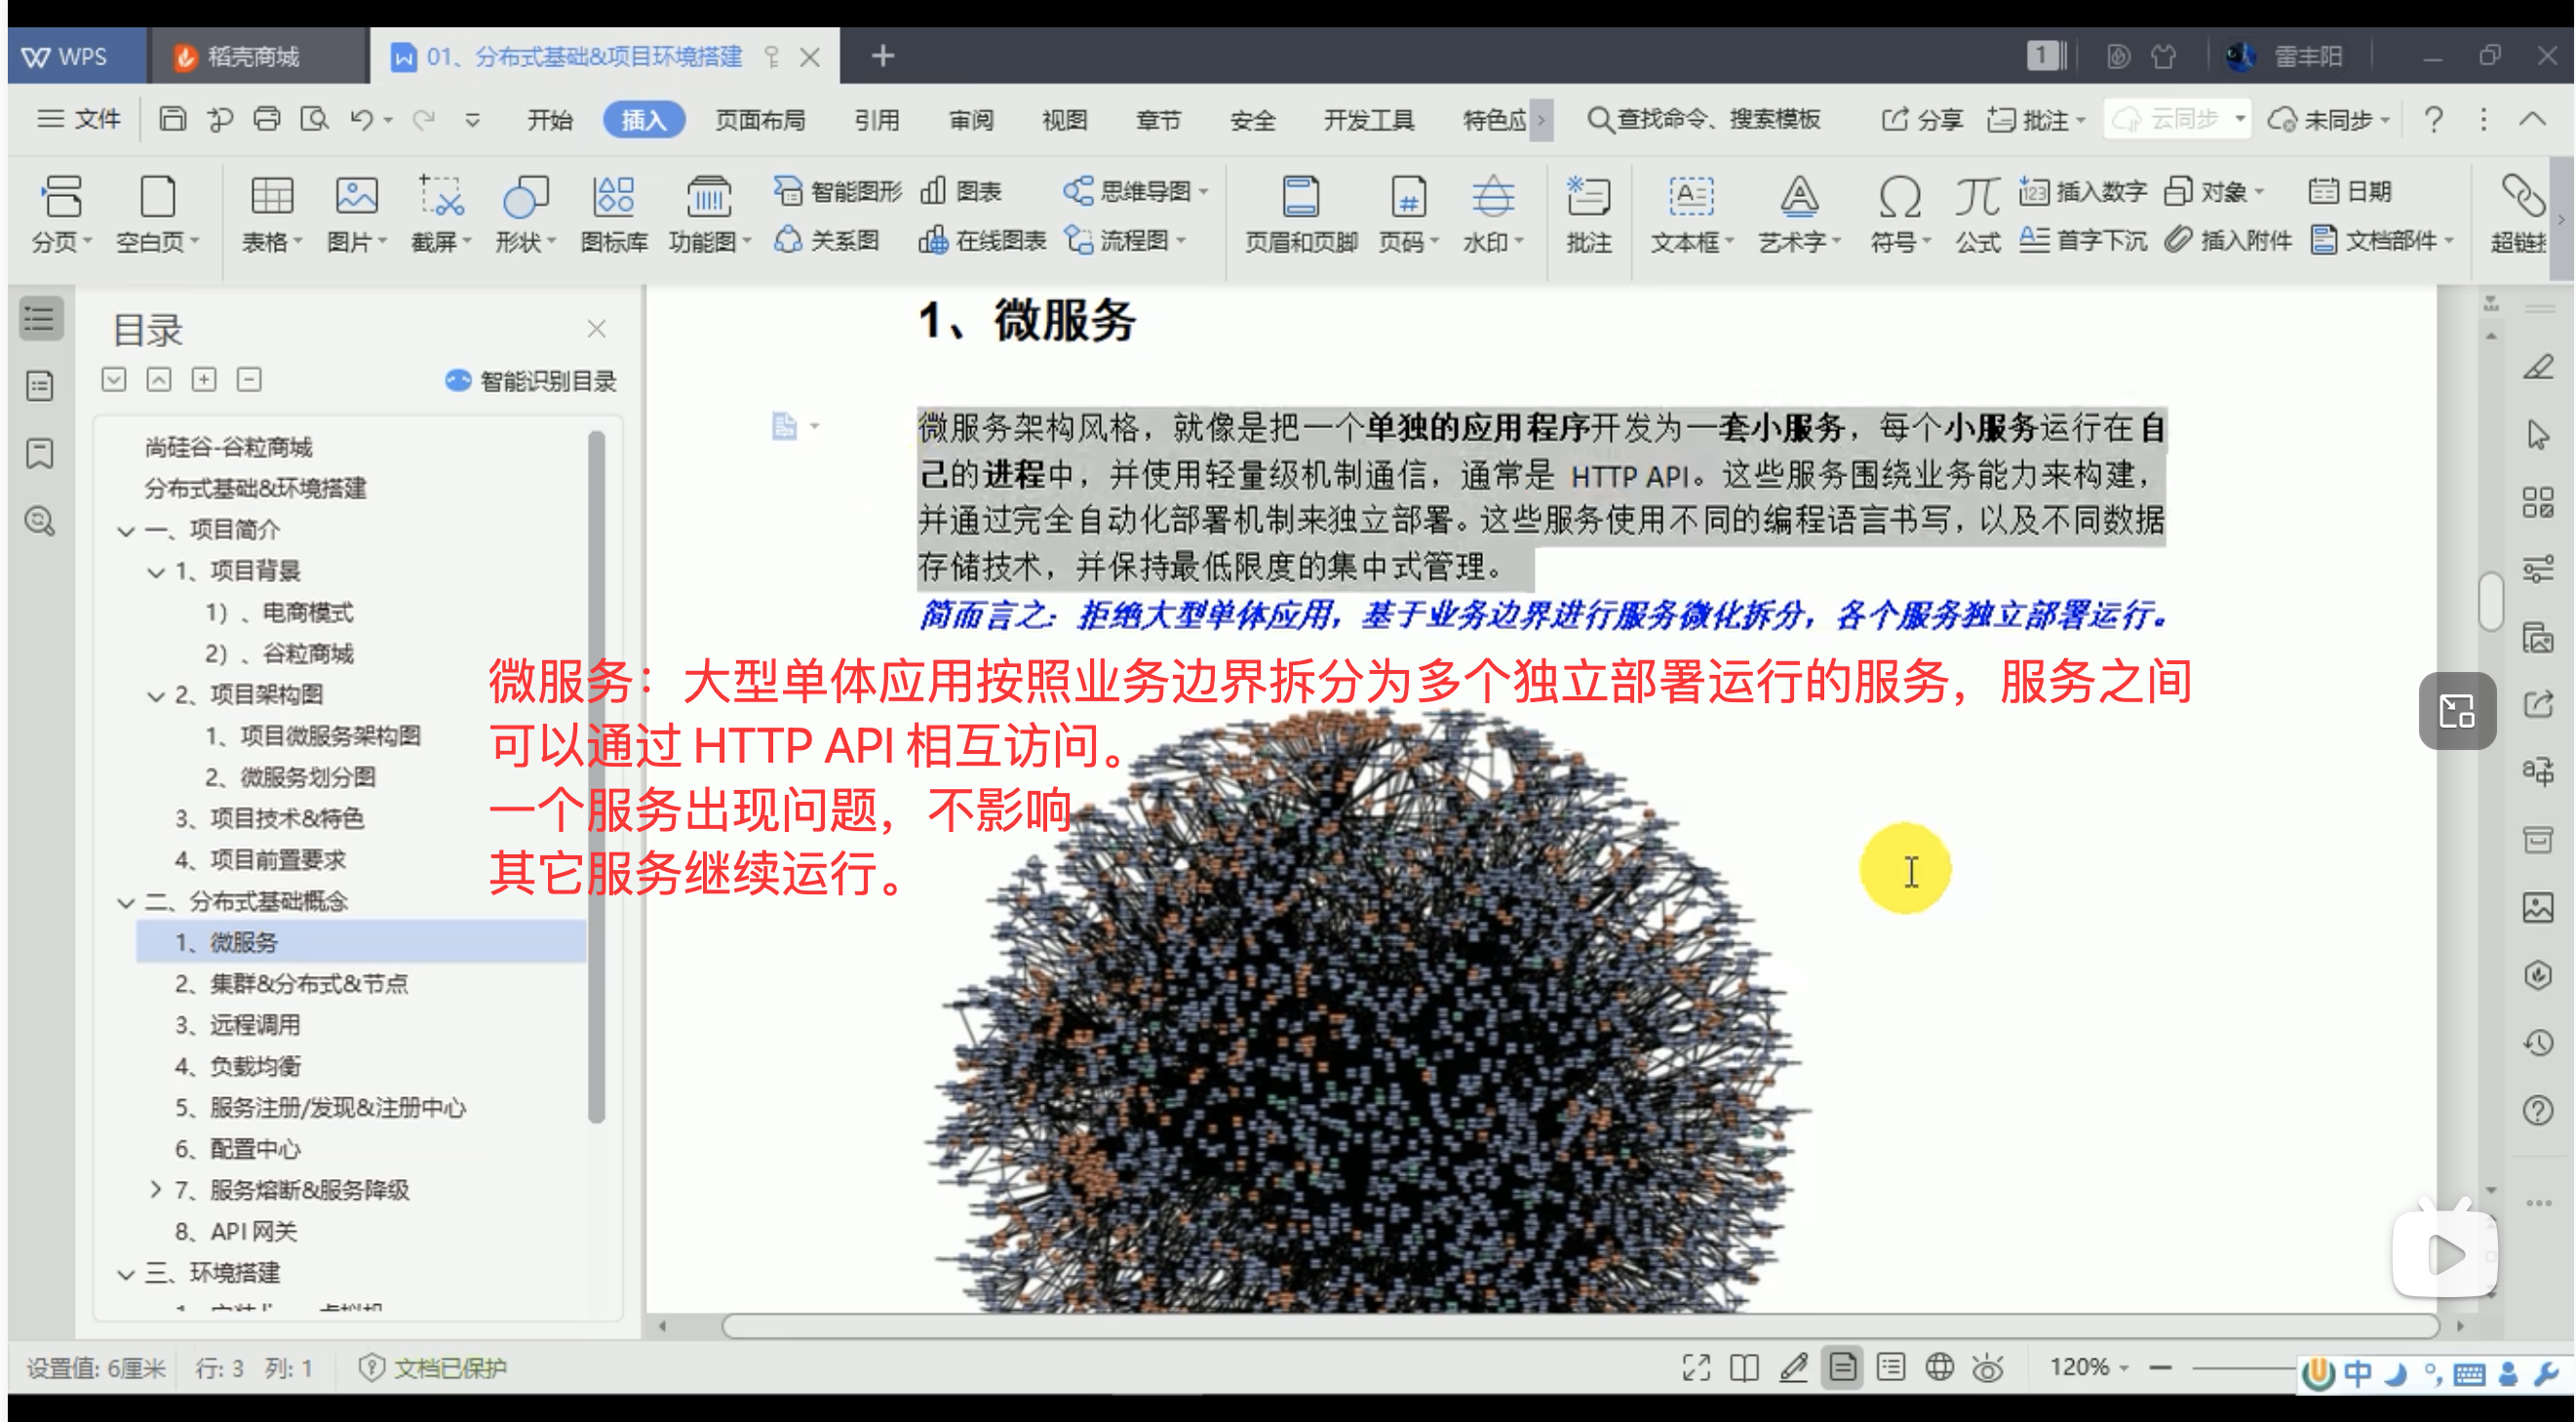
Task: Open the 水印 watermark tool
Action: (1492, 198)
